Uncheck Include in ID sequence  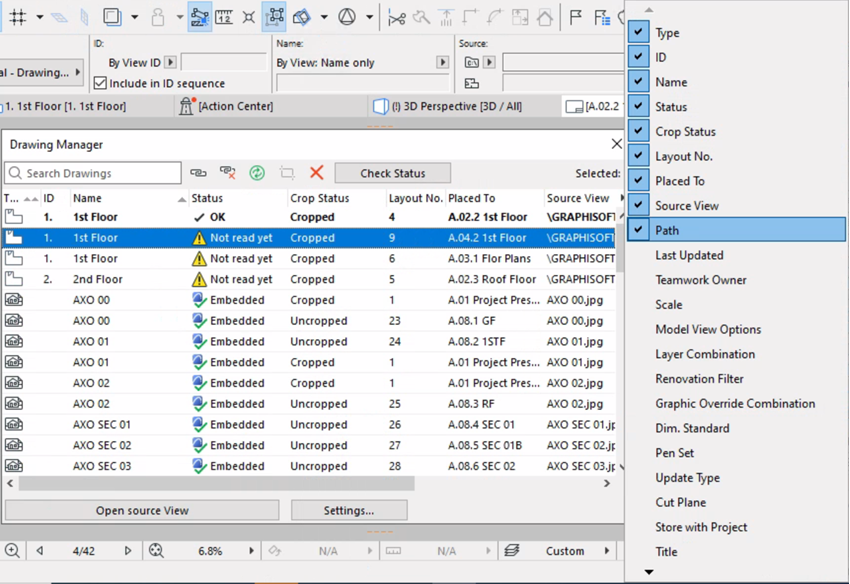click(x=100, y=83)
